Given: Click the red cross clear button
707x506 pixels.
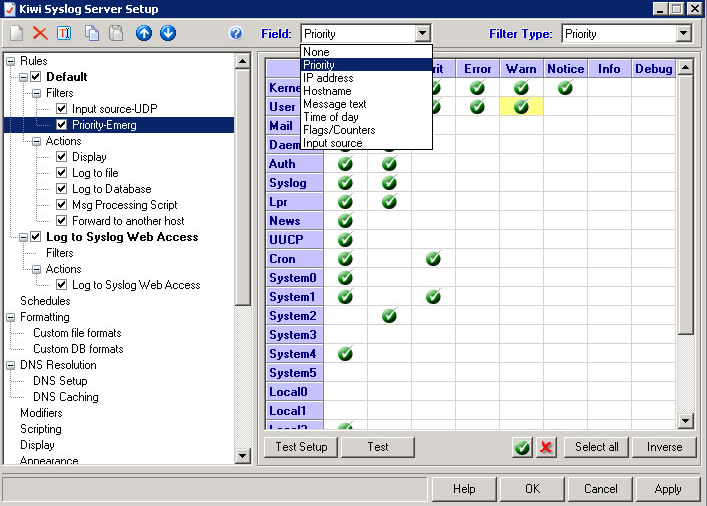Looking at the screenshot, I should (x=546, y=447).
